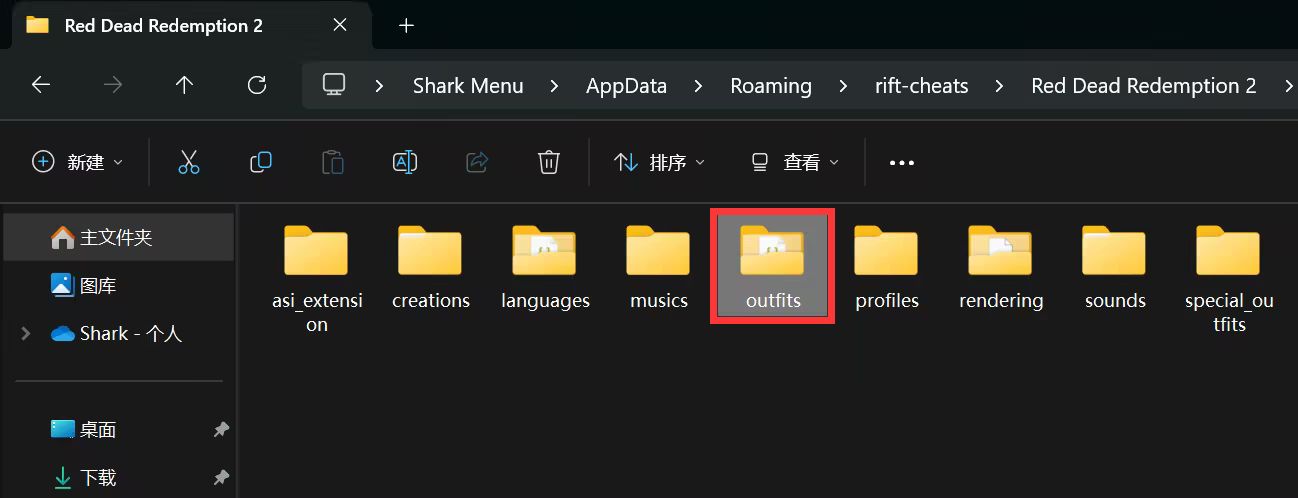Refresh the current folder view
Image resolution: width=1298 pixels, height=498 pixels.
pyautogui.click(x=257, y=85)
